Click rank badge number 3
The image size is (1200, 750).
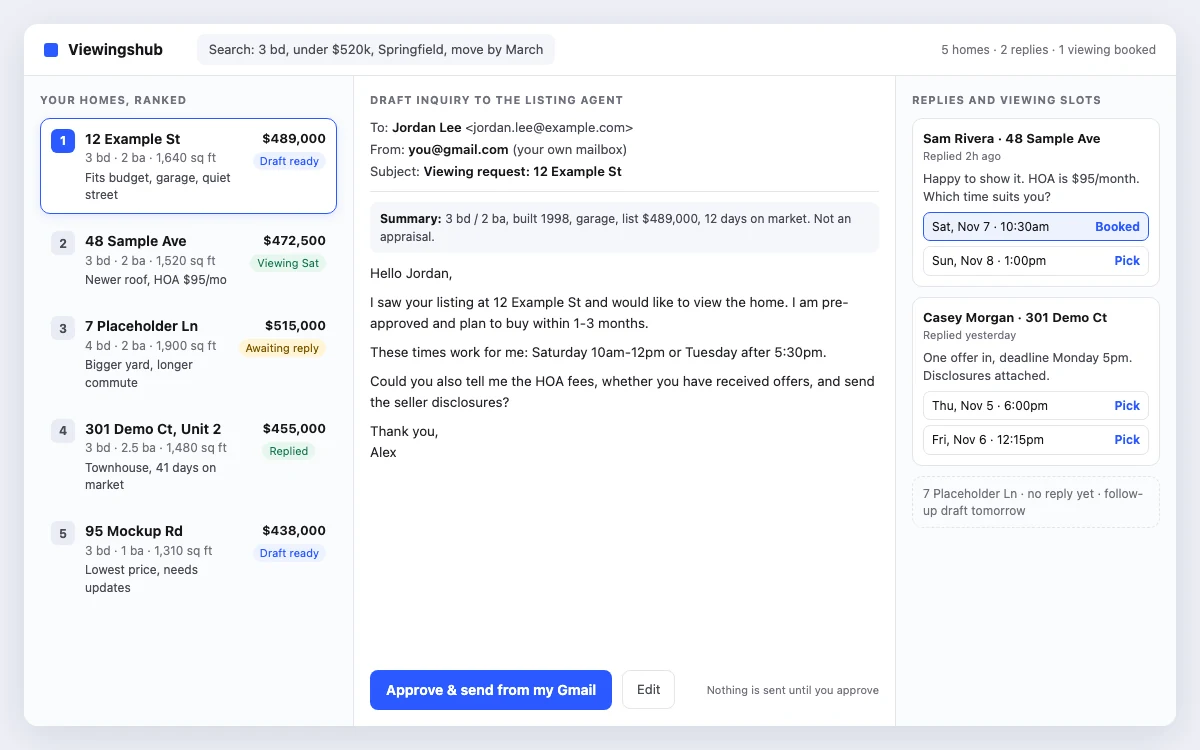(x=63, y=328)
